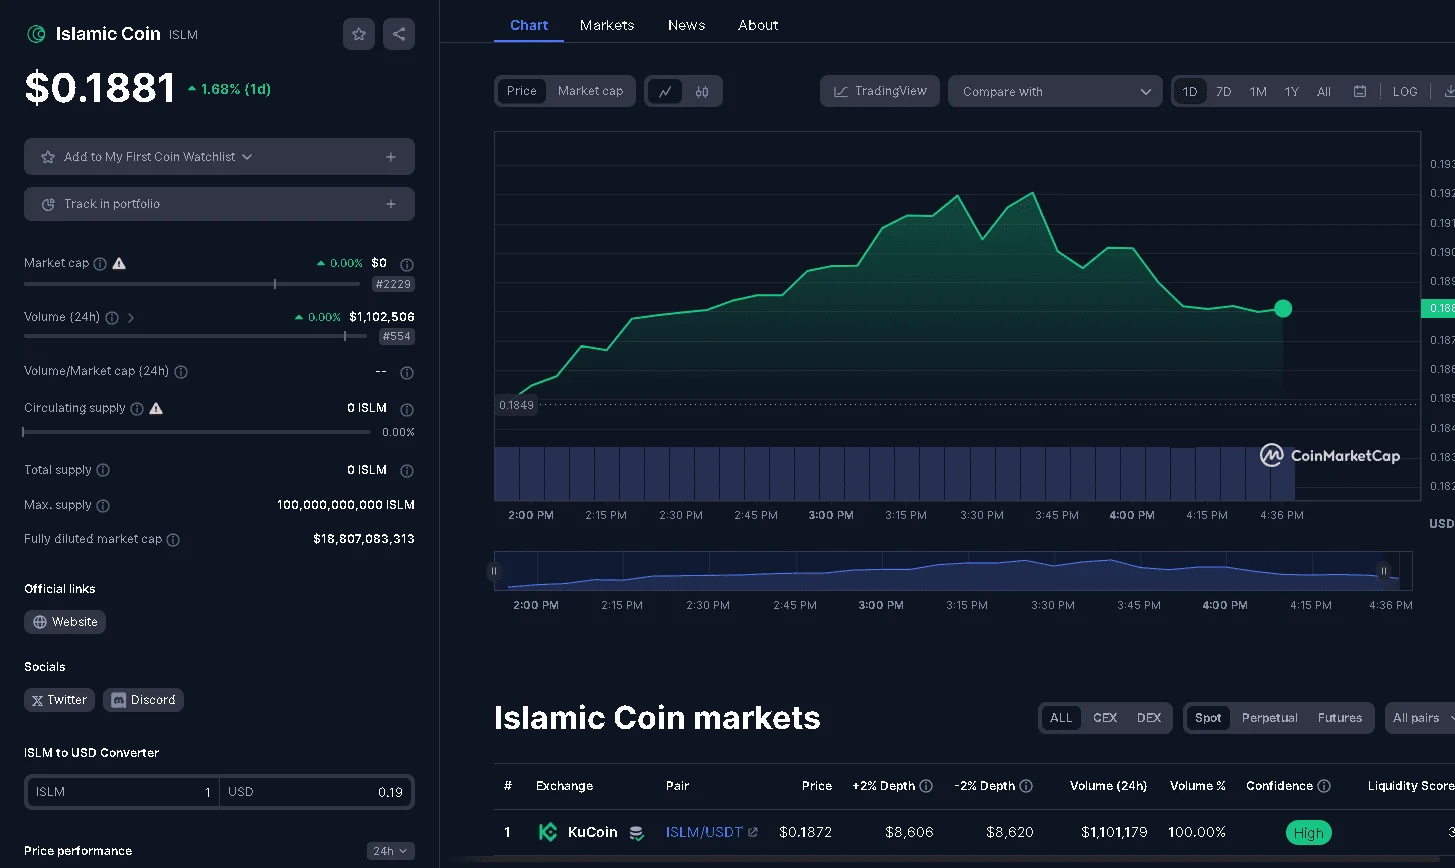1455x868 pixels.
Task: Open the info icon beside Market cap label
Action: click(100, 264)
